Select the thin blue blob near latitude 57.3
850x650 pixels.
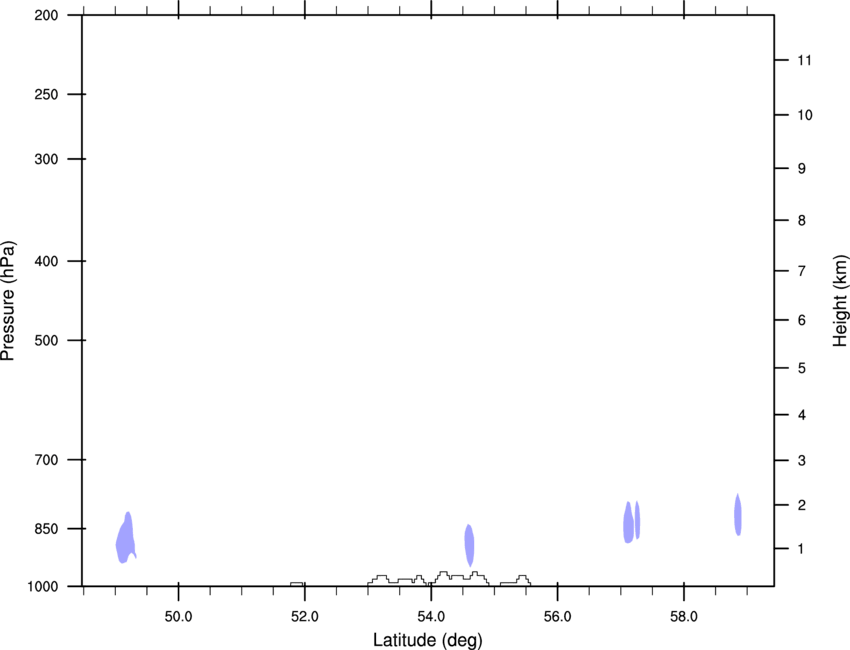[x=638, y=520]
